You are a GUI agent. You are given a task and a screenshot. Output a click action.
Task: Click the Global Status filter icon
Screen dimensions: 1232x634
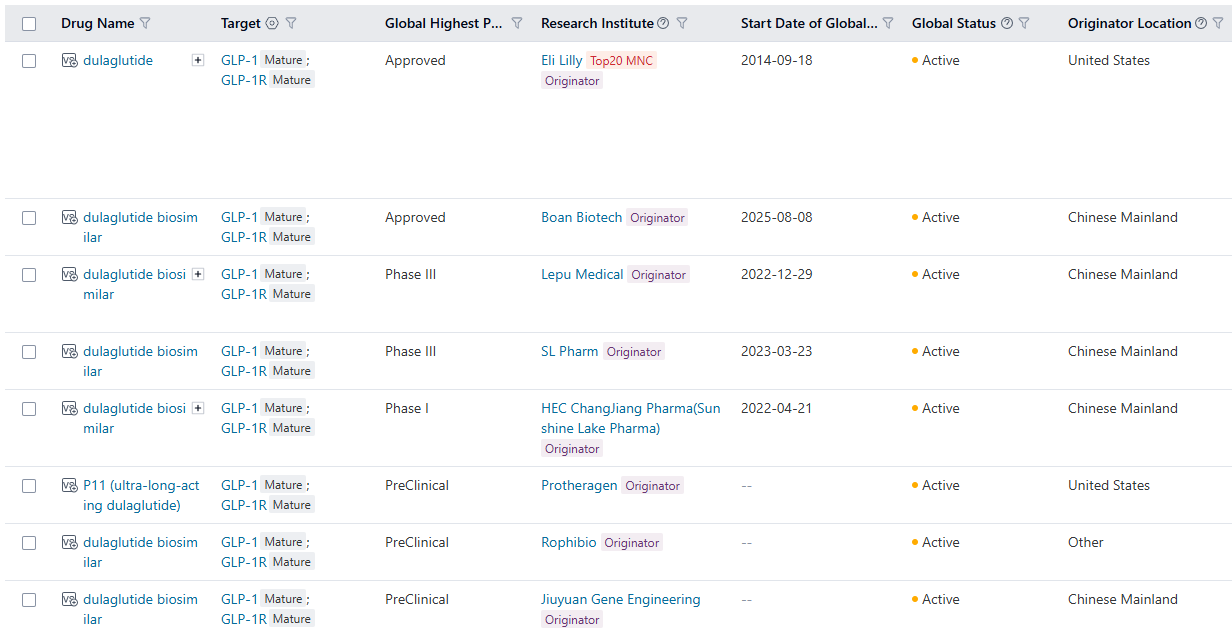tap(1024, 23)
